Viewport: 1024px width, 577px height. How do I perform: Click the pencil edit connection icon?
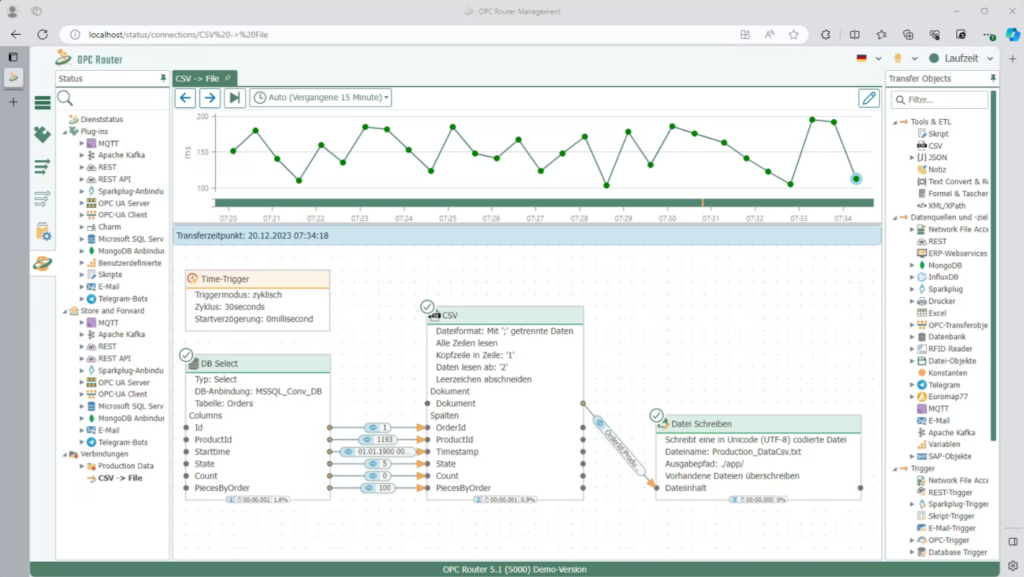coord(869,99)
